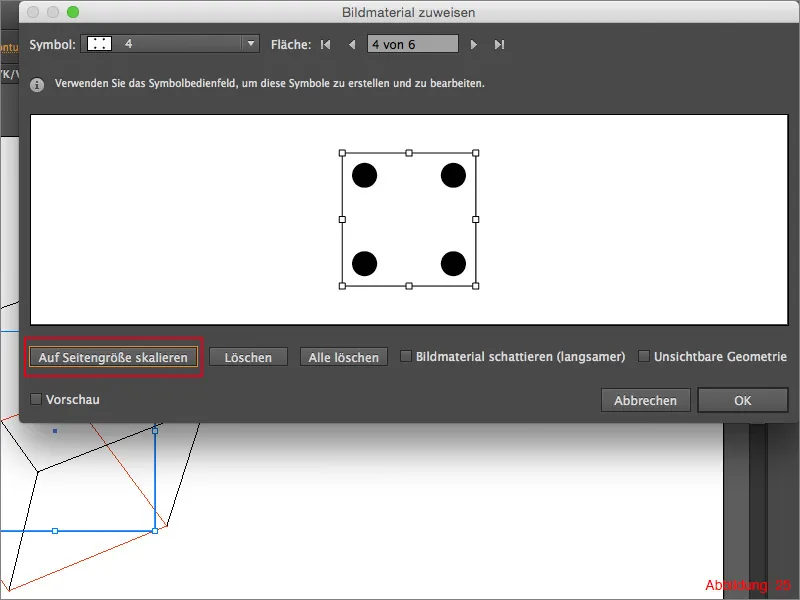This screenshot has width=800, height=600.
Task: Click the Löschen button
Action: point(248,357)
